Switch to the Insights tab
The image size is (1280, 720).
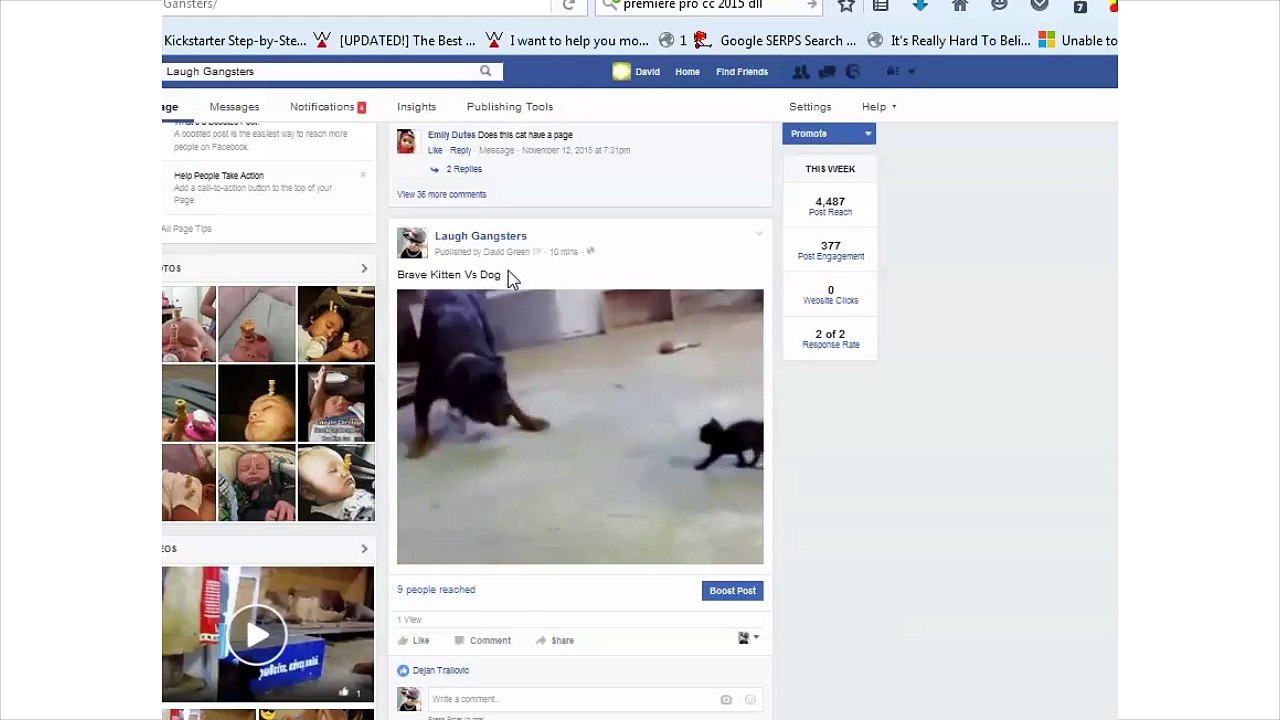click(x=416, y=107)
